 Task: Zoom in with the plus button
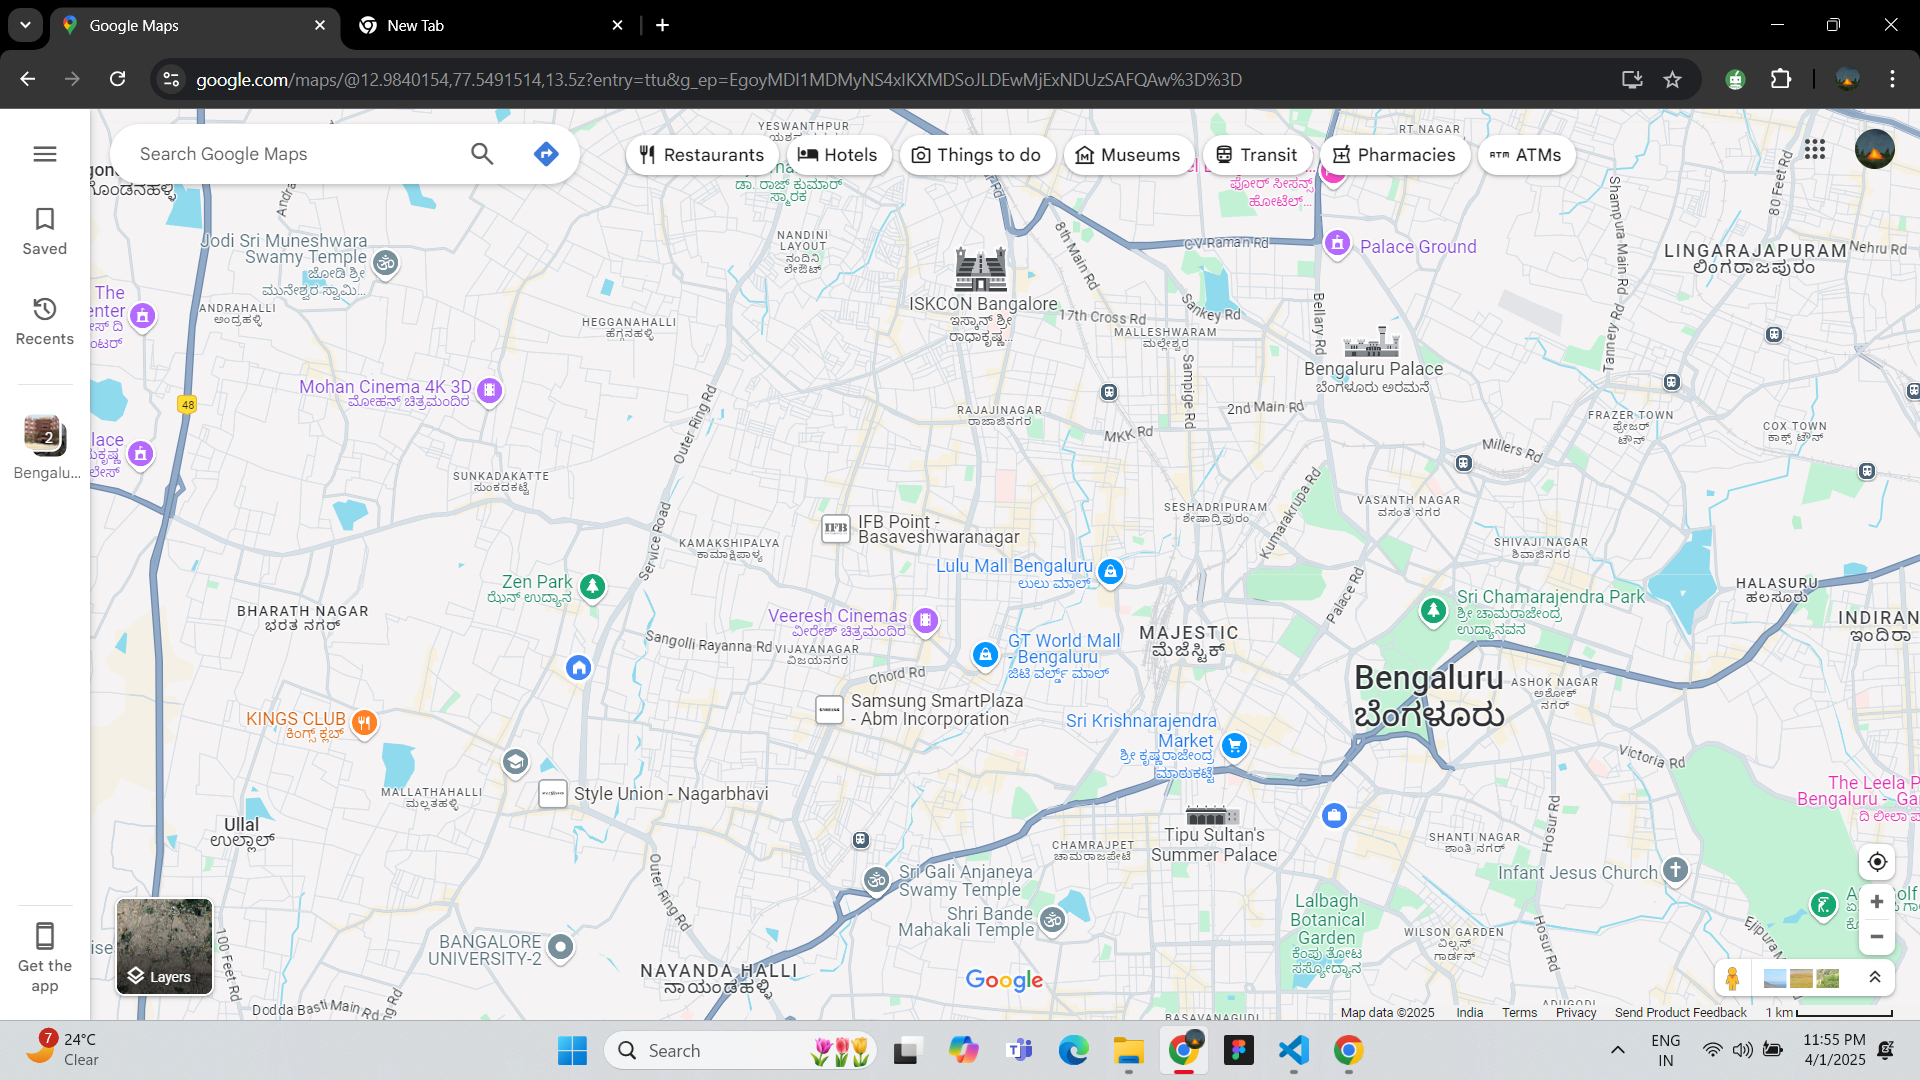pyautogui.click(x=1877, y=902)
